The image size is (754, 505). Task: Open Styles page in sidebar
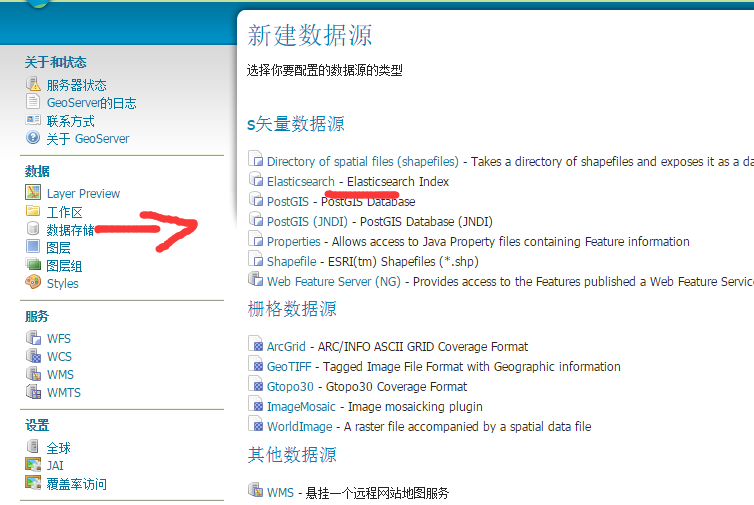coord(63,284)
